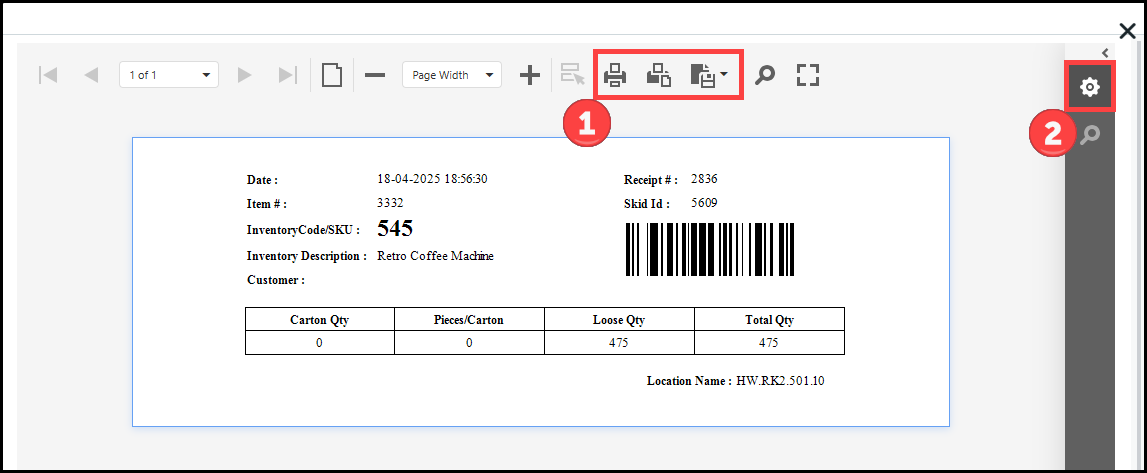Image resolution: width=1147 pixels, height=473 pixels.
Task: Toggle multipage view mode icon
Action: [x=332, y=75]
